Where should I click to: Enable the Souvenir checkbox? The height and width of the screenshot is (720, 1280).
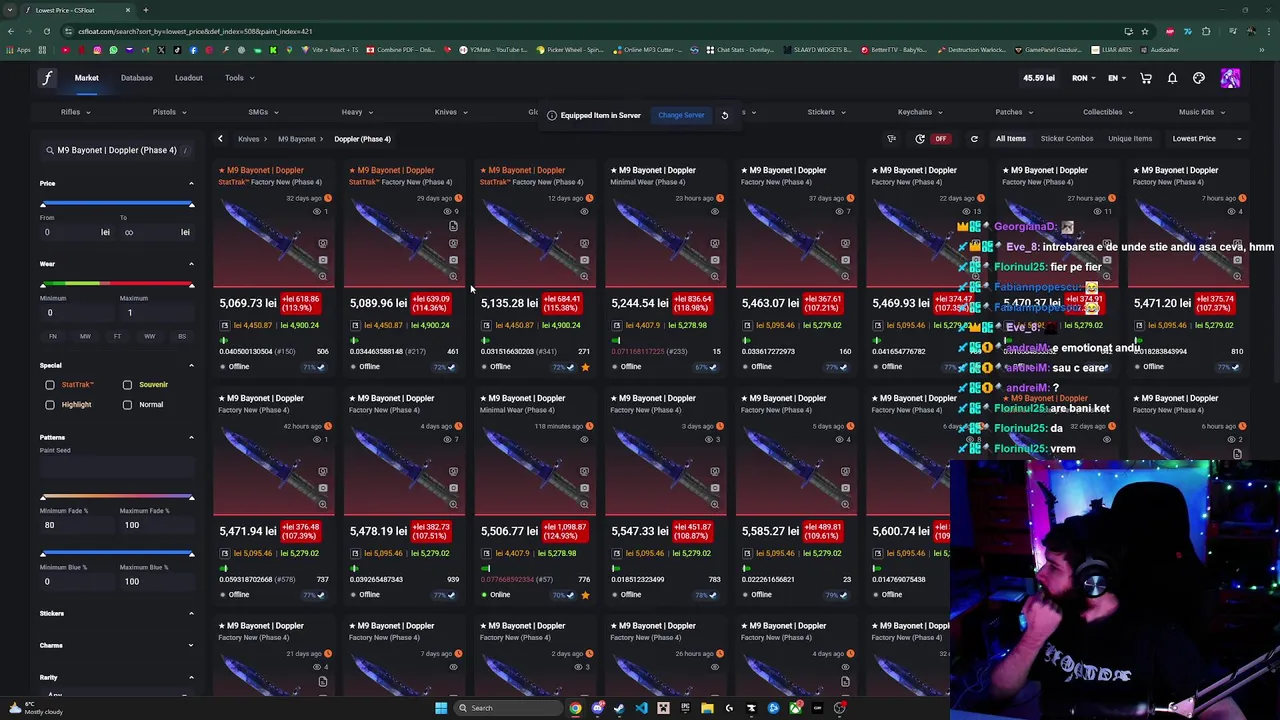(127, 385)
